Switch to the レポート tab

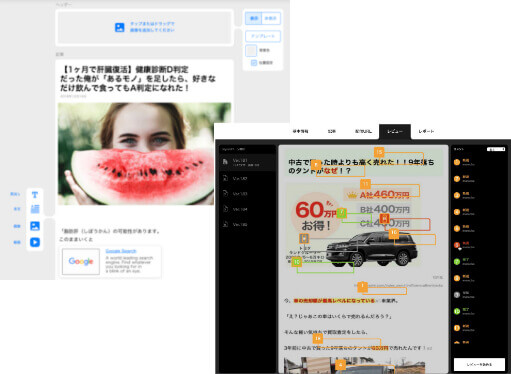[426, 131]
